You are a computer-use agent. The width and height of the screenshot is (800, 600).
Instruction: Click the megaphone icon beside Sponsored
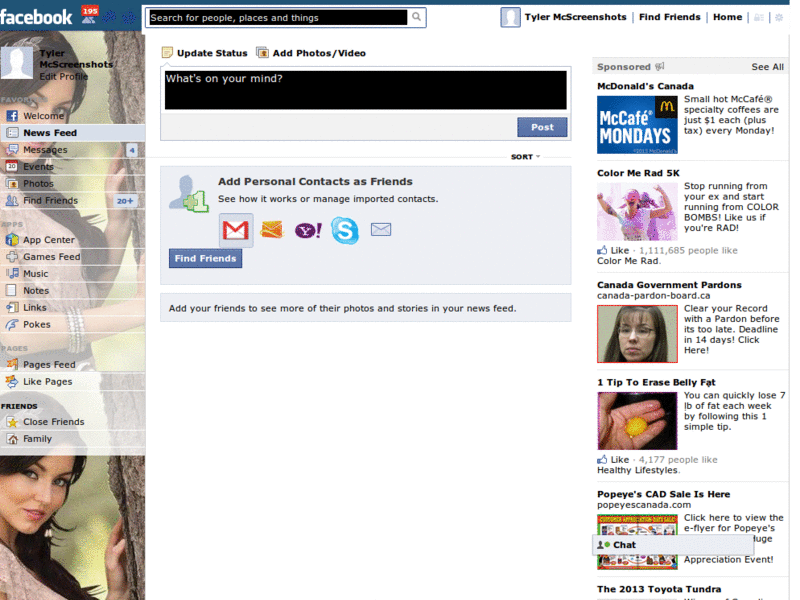click(660, 66)
